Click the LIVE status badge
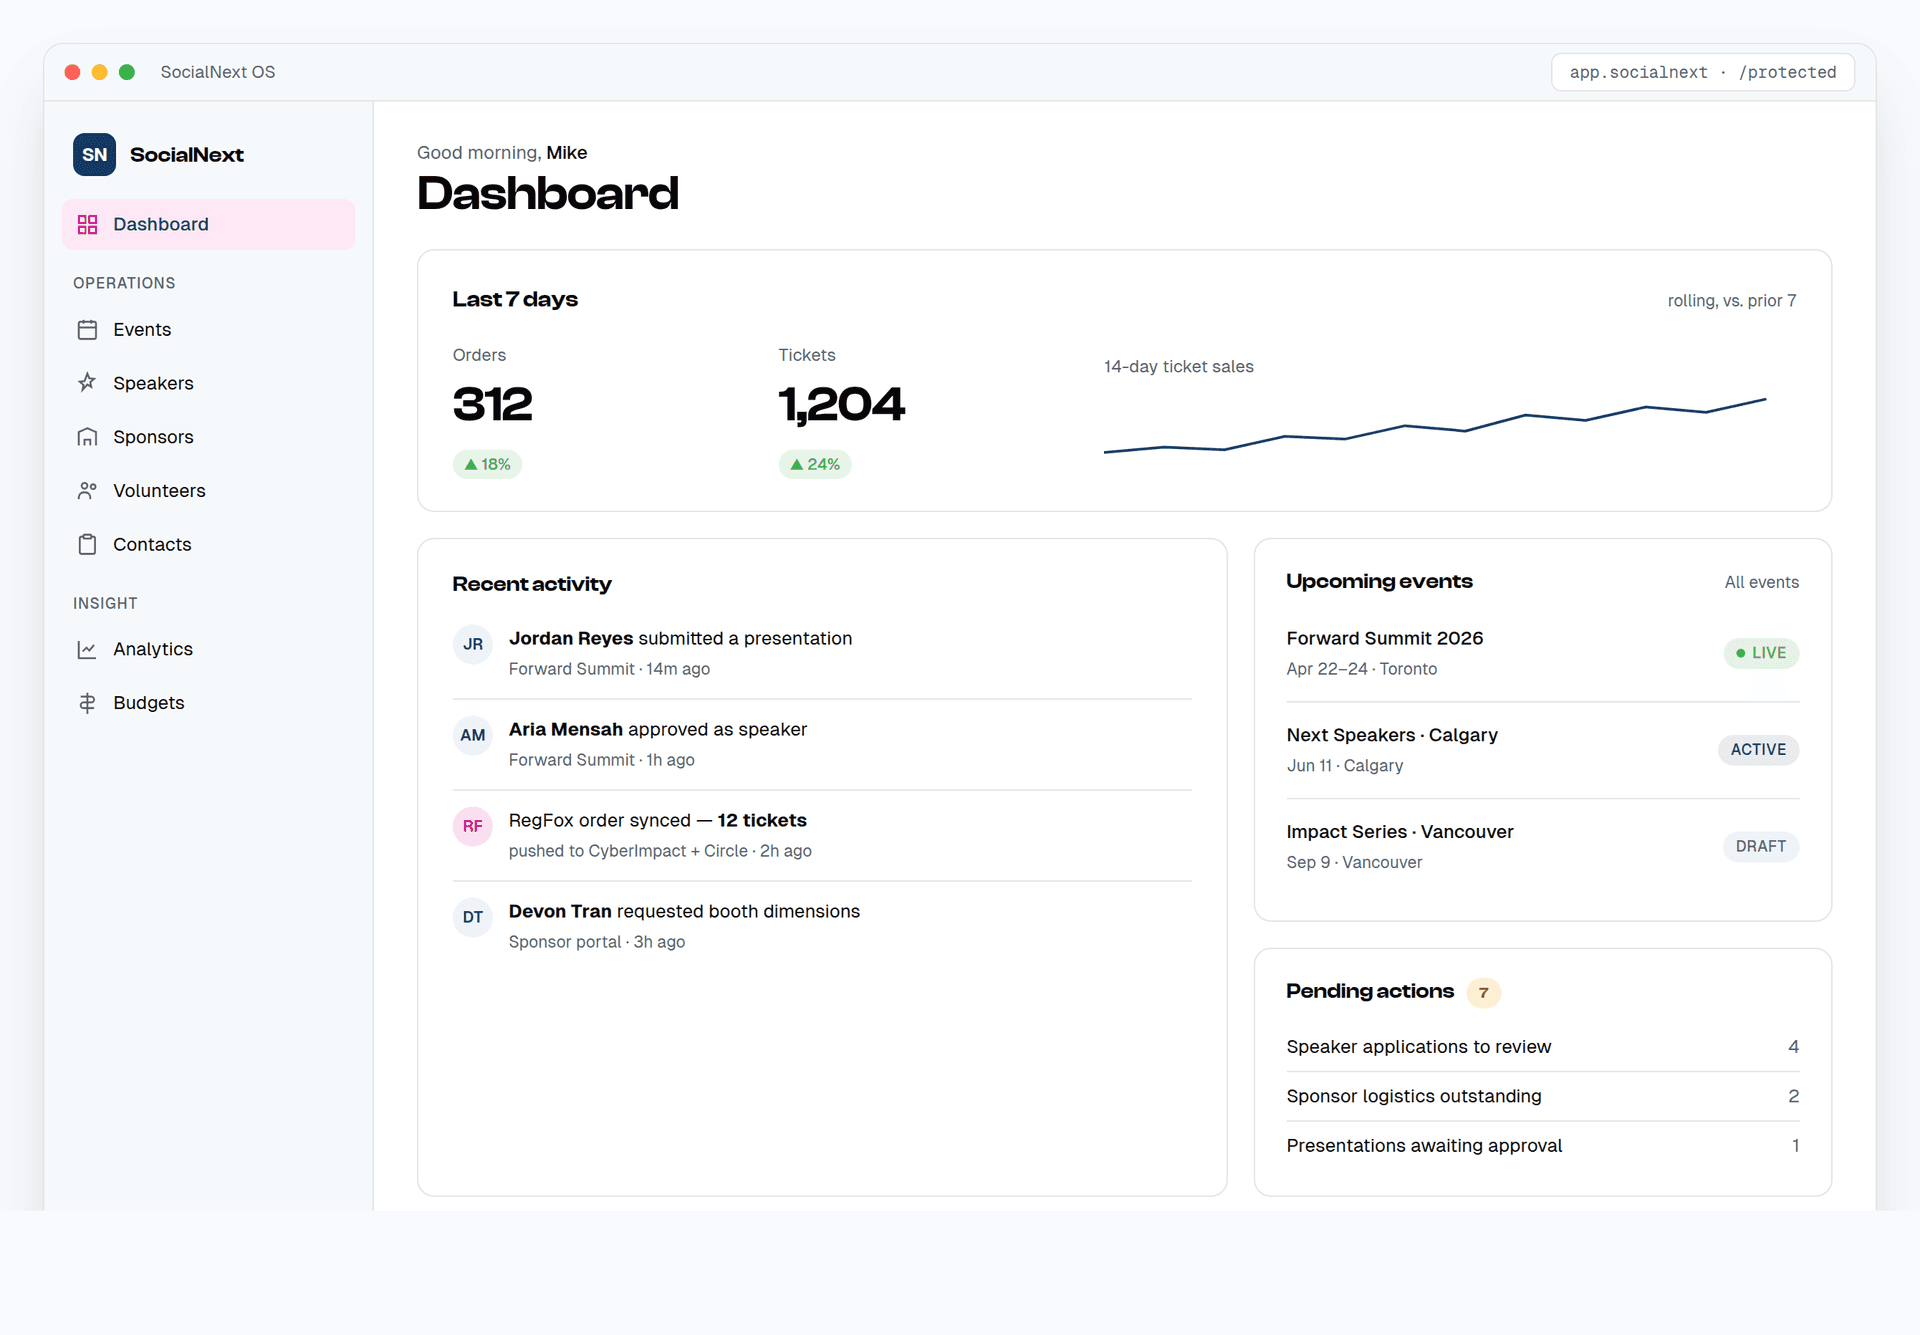This screenshot has width=1920, height=1335. (1761, 653)
